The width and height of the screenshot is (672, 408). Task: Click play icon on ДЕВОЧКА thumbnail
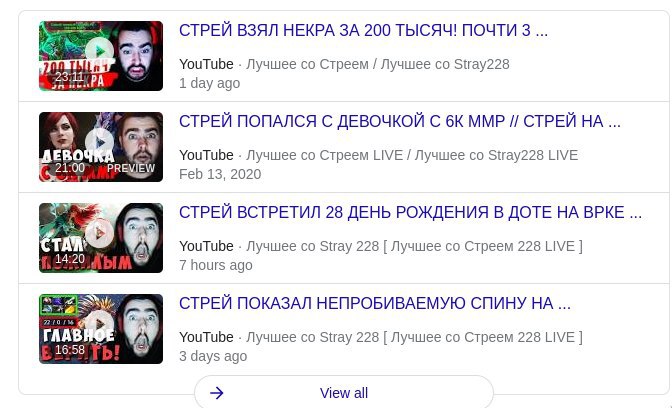(99, 143)
